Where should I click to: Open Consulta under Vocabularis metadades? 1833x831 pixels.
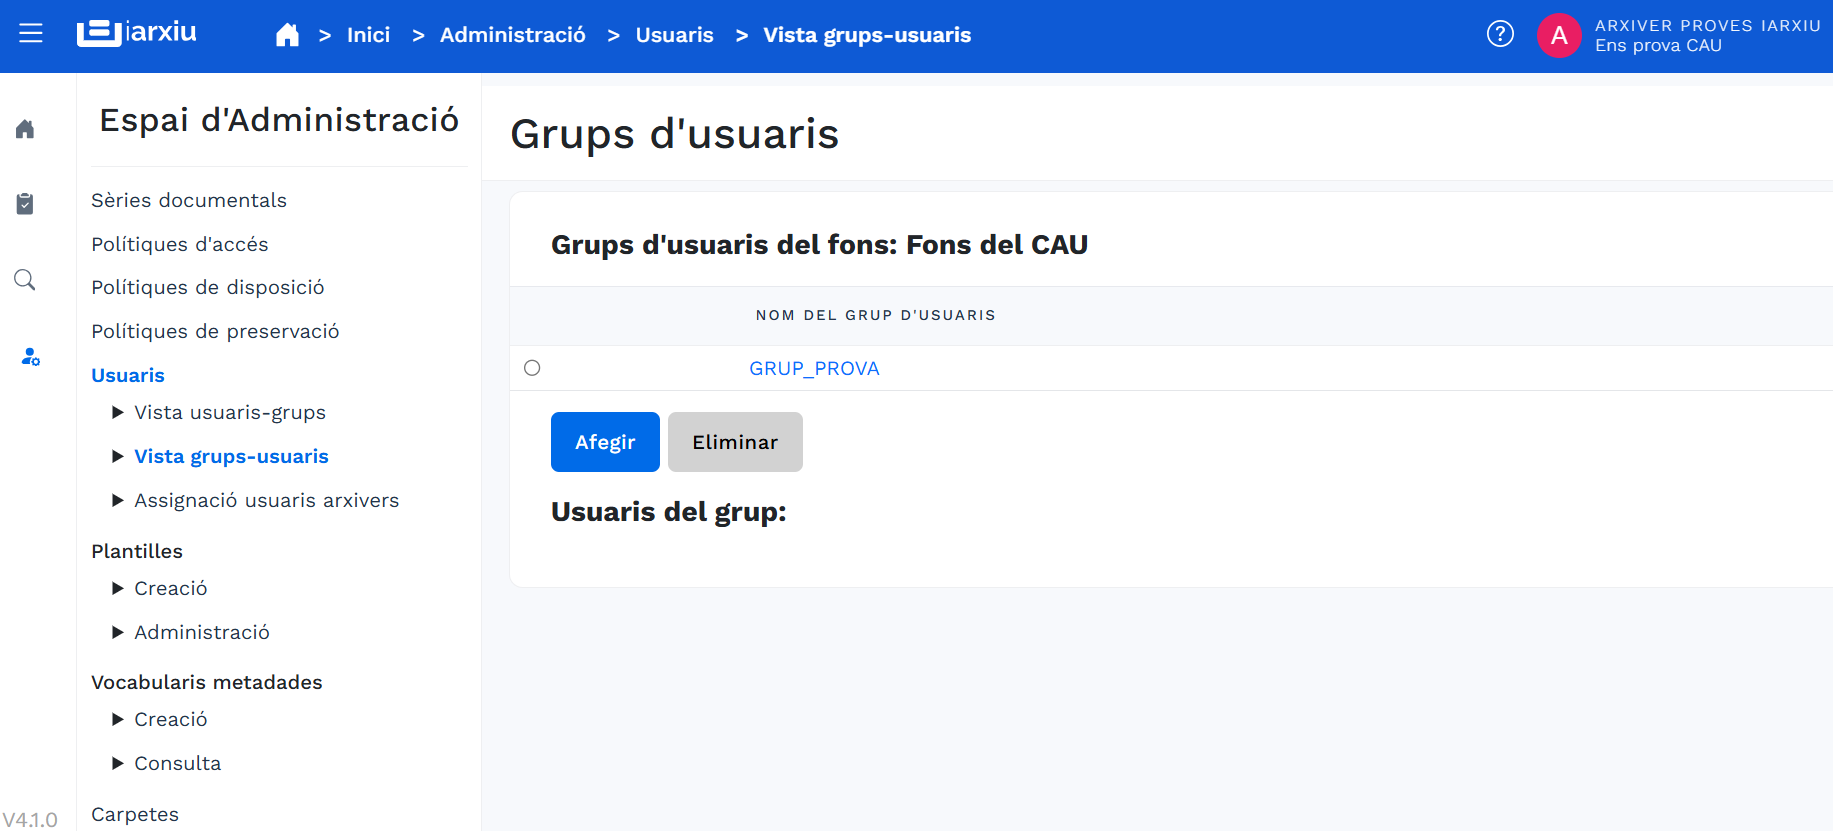[x=178, y=763]
